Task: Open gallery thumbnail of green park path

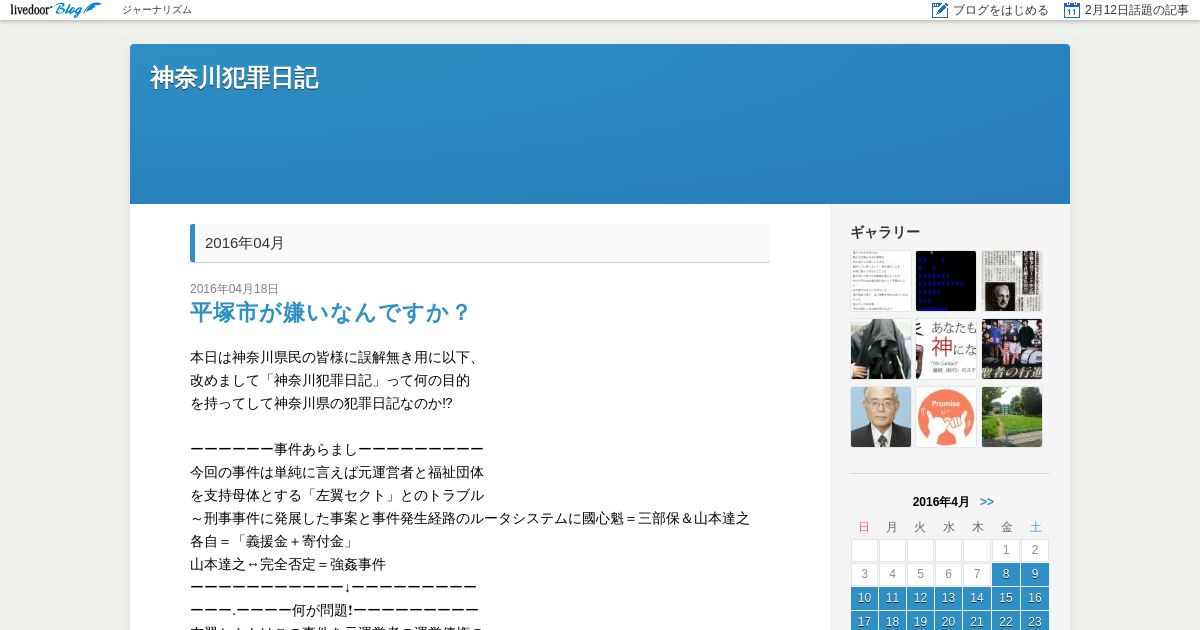Action: pyautogui.click(x=1012, y=417)
